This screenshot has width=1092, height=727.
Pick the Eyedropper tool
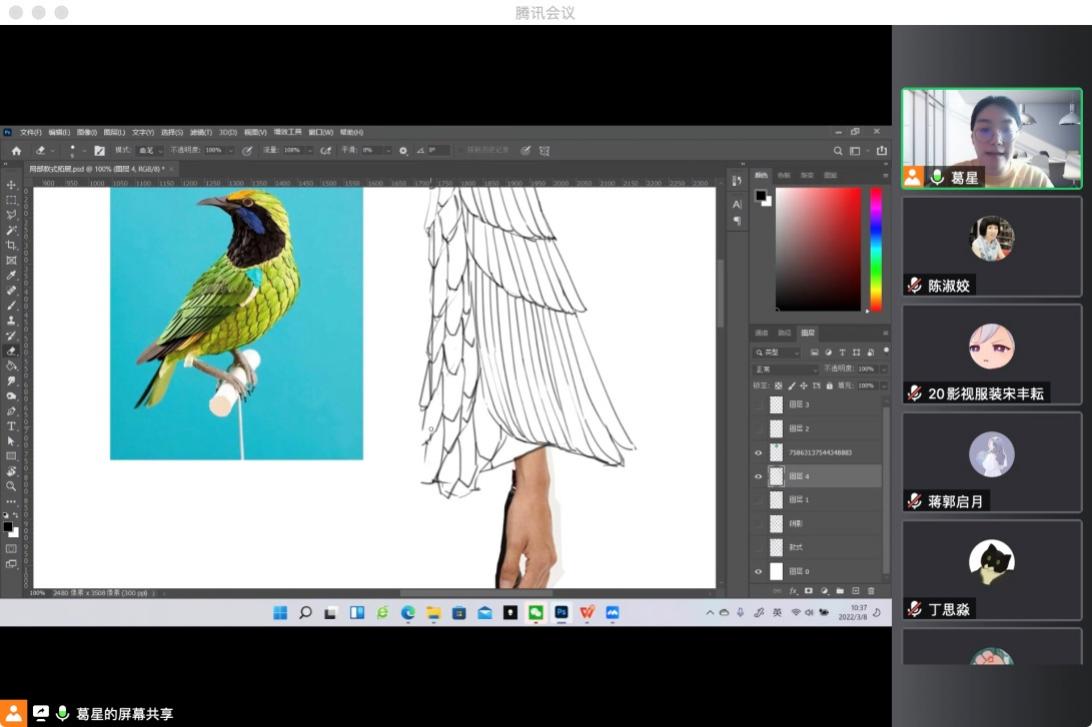(11, 275)
